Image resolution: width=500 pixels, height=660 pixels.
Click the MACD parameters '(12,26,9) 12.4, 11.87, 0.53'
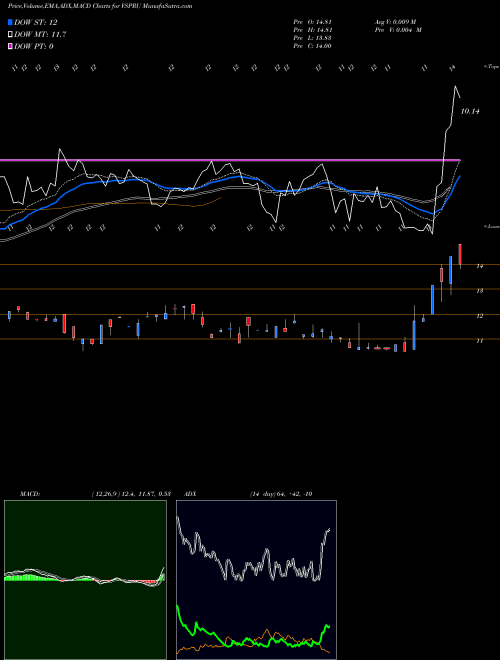131,494
